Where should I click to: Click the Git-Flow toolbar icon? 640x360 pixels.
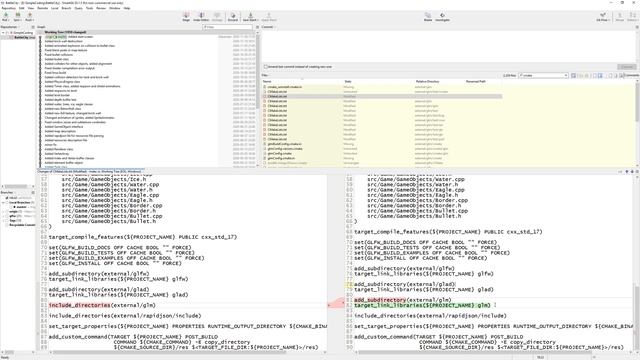[602, 16]
